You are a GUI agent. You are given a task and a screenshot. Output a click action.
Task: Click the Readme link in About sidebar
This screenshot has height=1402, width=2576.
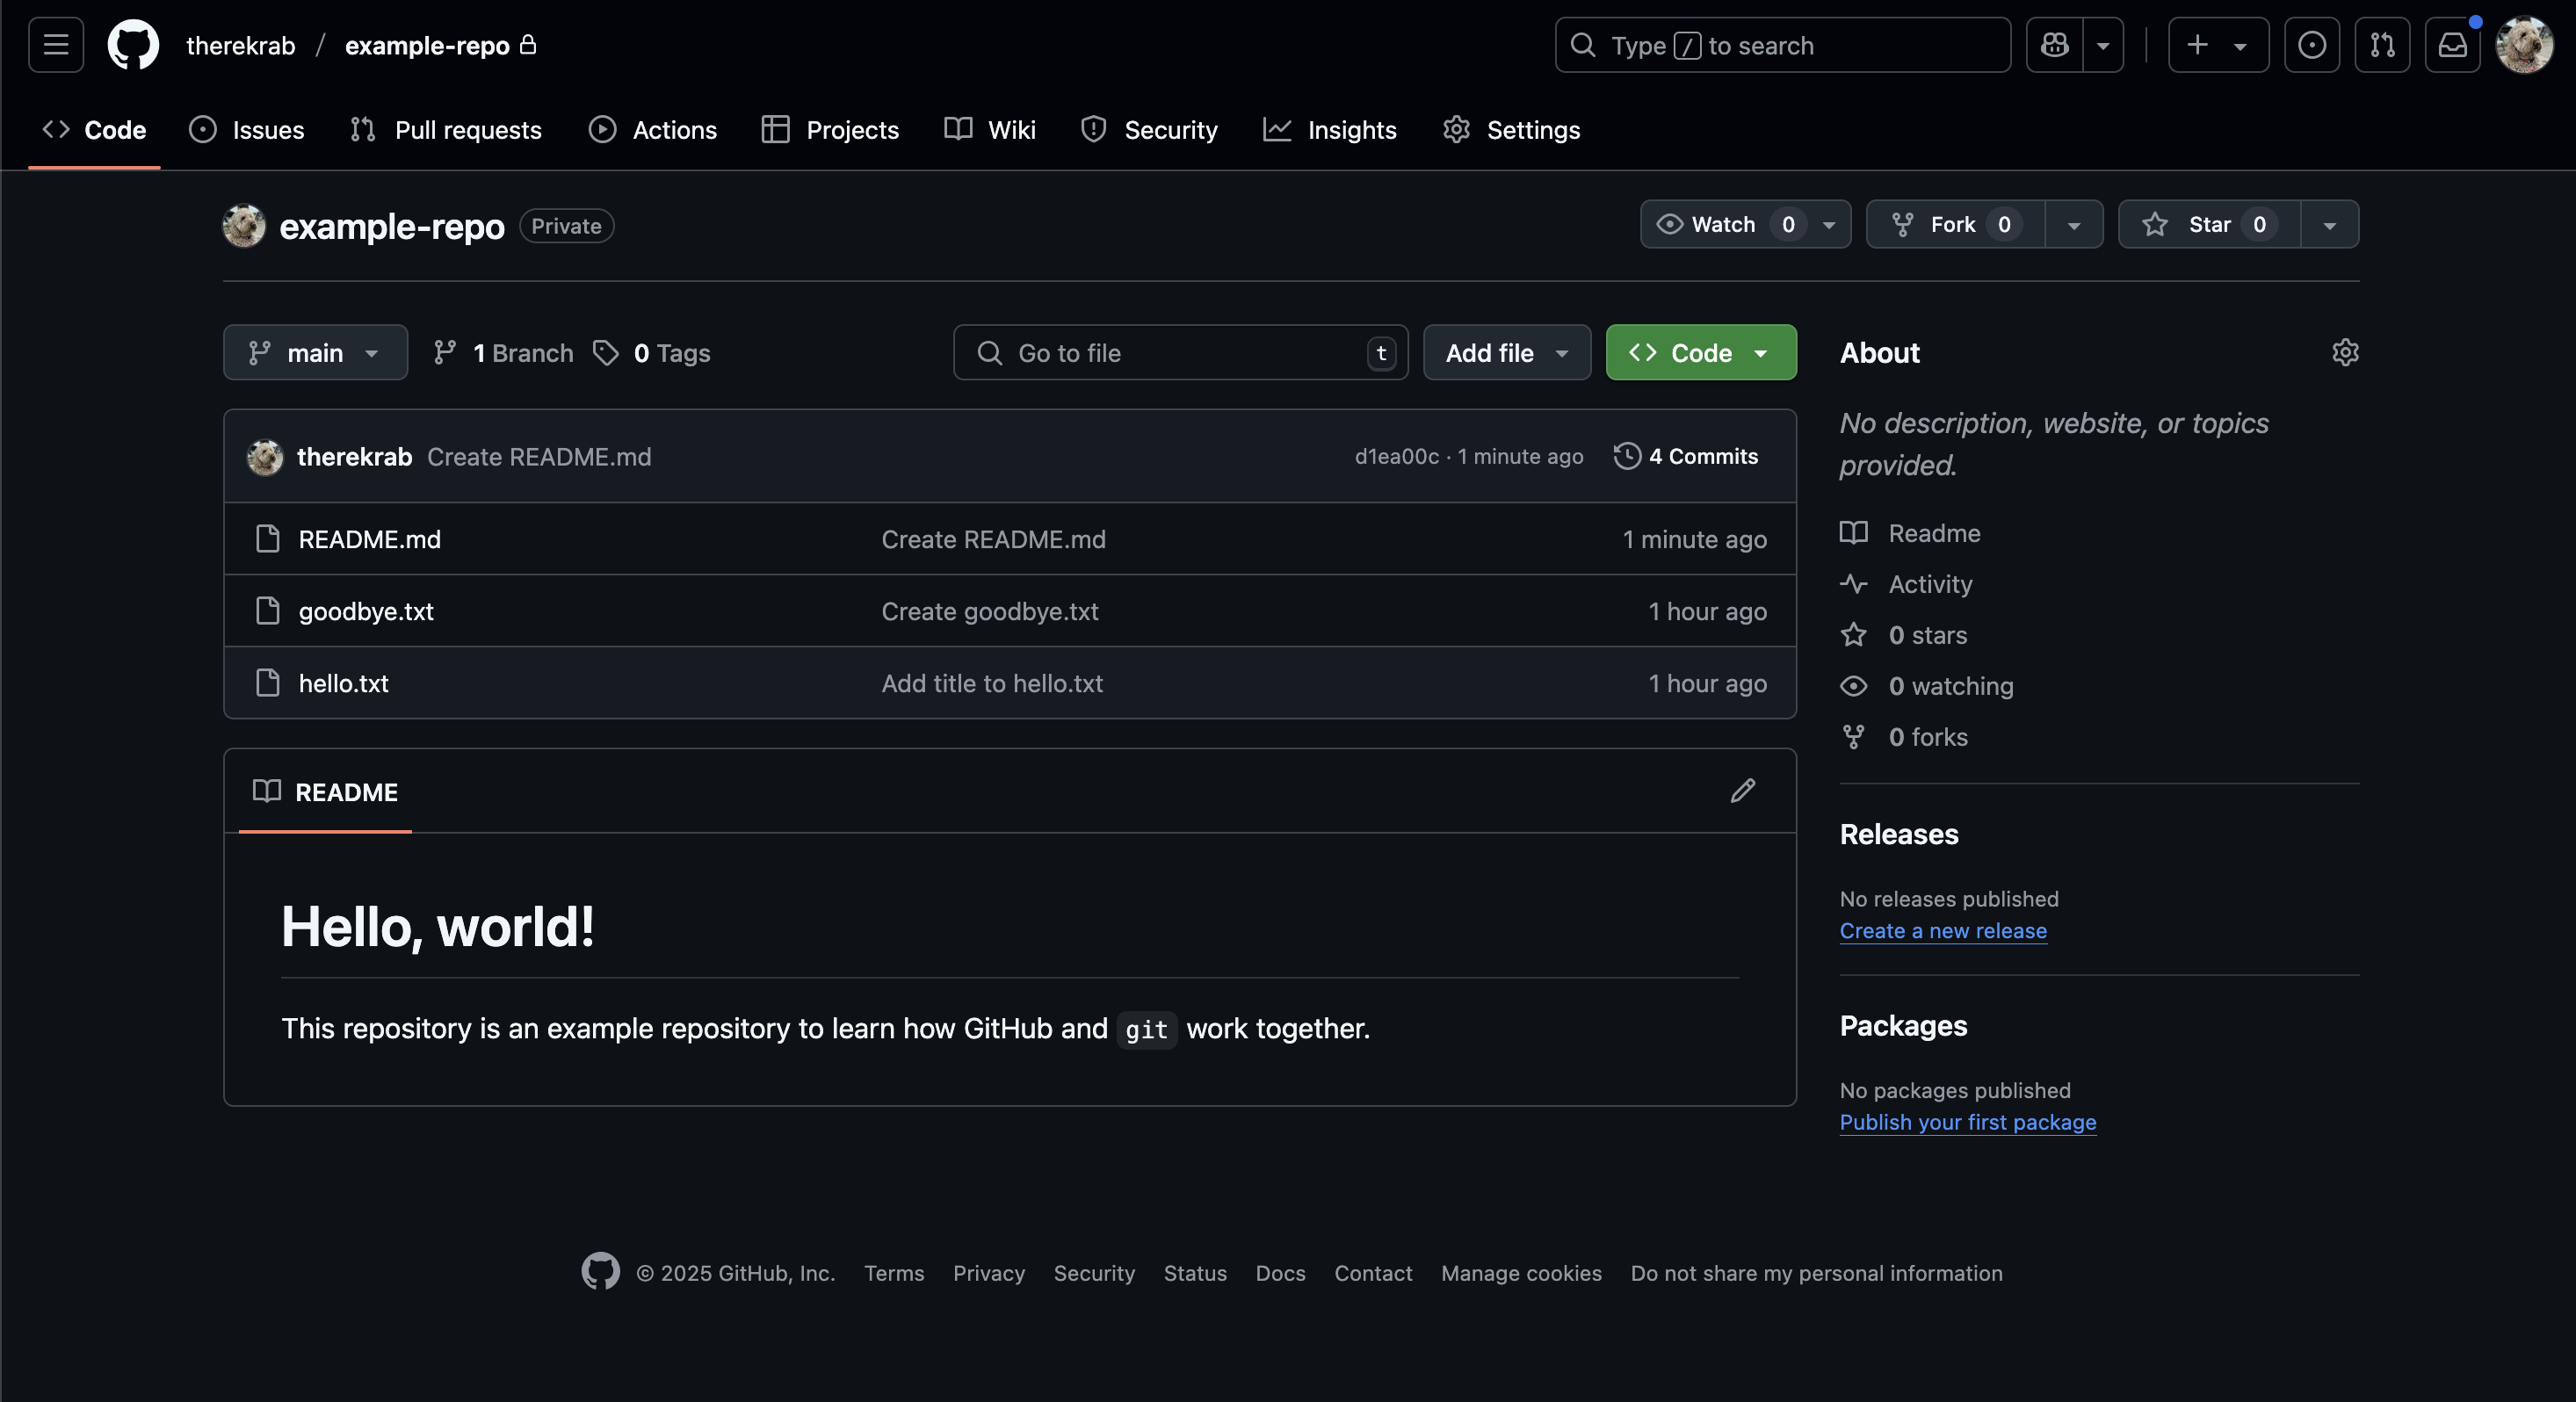coord(1910,533)
